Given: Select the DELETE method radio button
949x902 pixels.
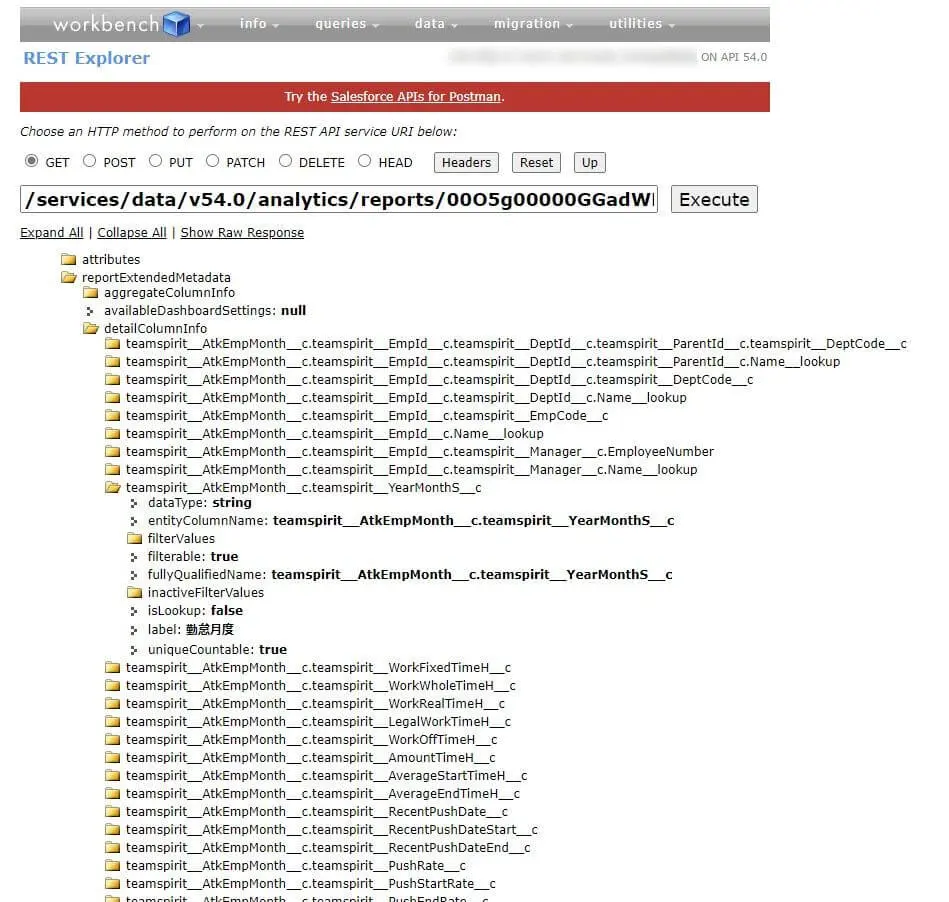Looking at the screenshot, I should tap(286, 161).
